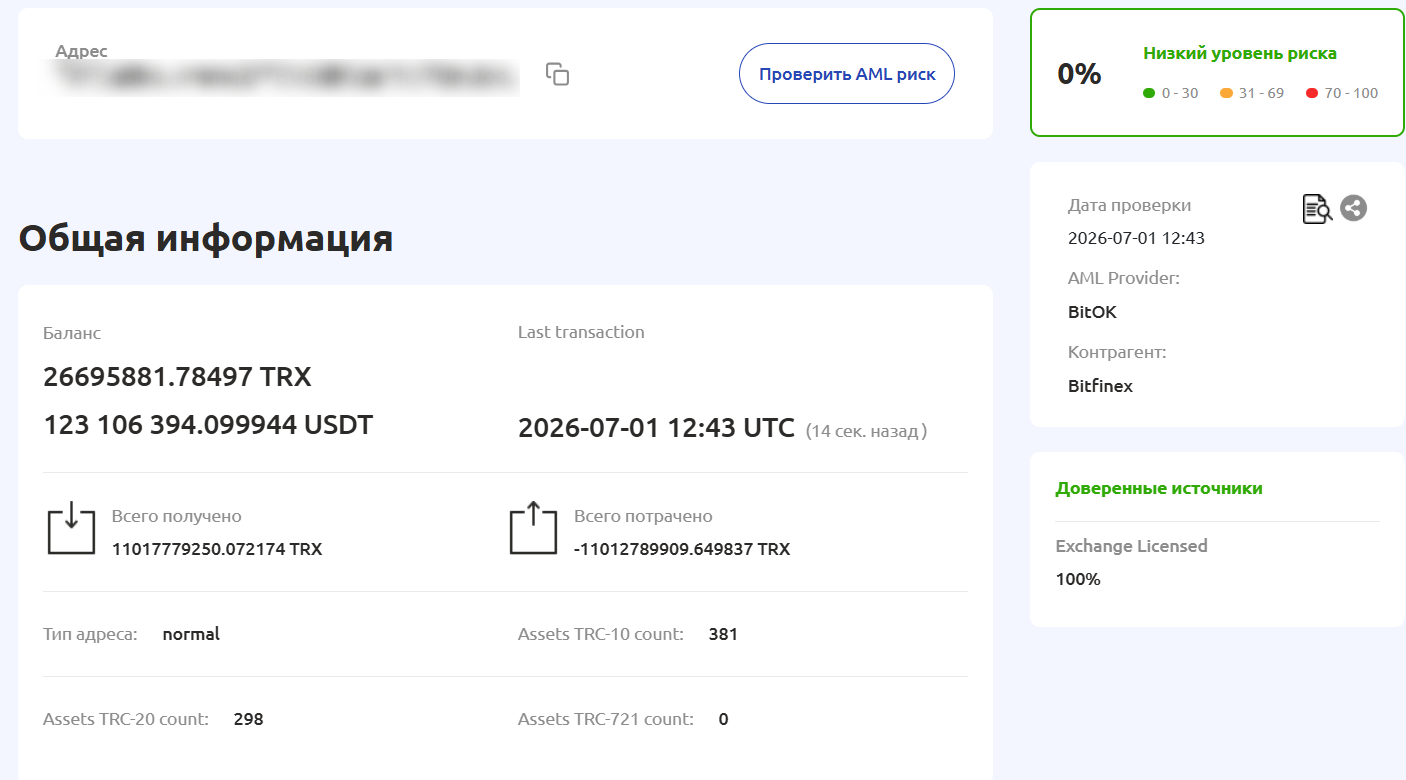The height and width of the screenshot is (780, 1406).
Task: Click the Exchange Licensed label
Action: coord(1132,546)
